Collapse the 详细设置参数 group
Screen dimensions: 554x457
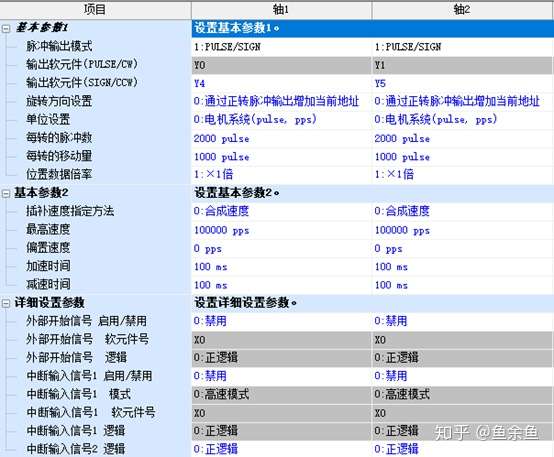pos(6,303)
